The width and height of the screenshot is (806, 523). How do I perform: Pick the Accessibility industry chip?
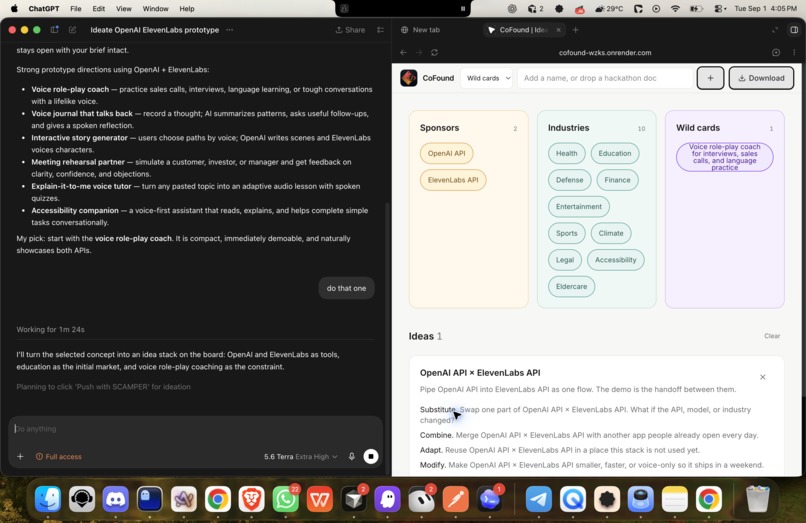click(x=616, y=260)
